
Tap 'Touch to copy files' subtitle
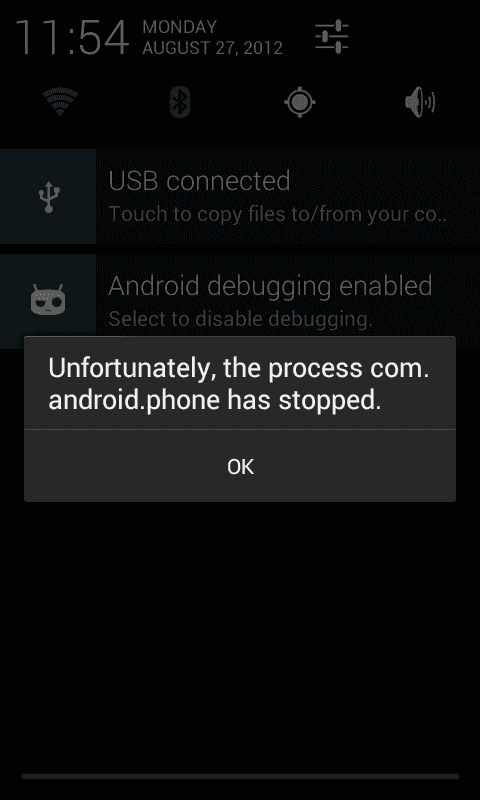(x=277, y=214)
